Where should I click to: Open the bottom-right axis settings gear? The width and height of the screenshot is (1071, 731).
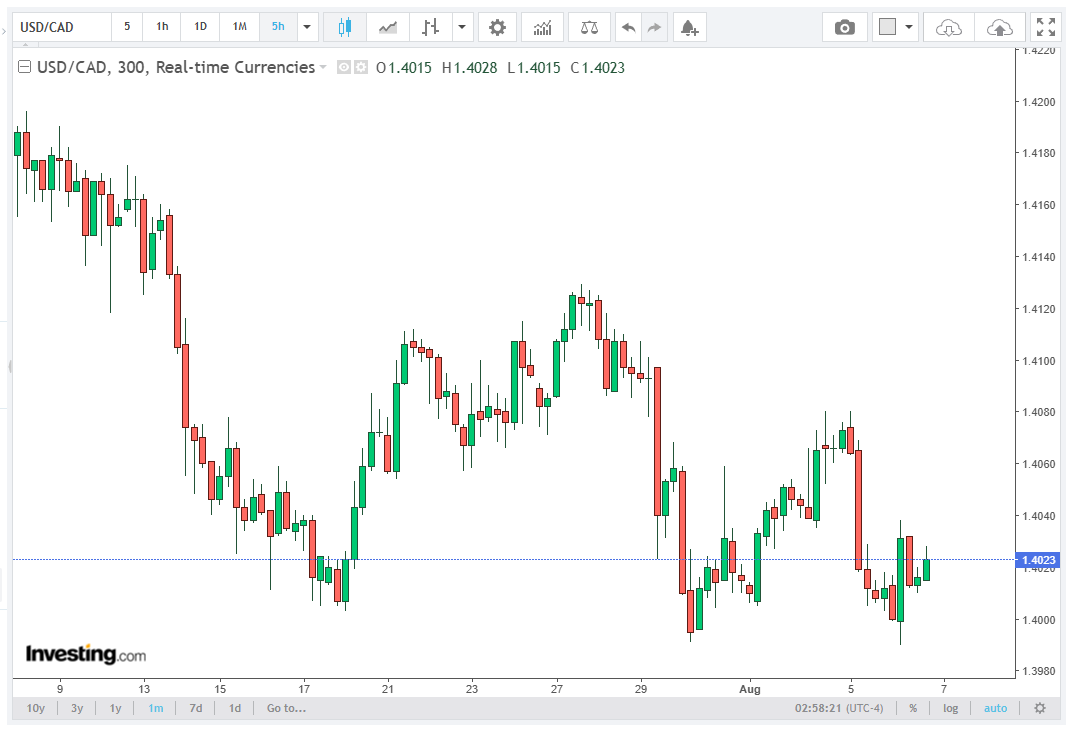pos(1040,708)
